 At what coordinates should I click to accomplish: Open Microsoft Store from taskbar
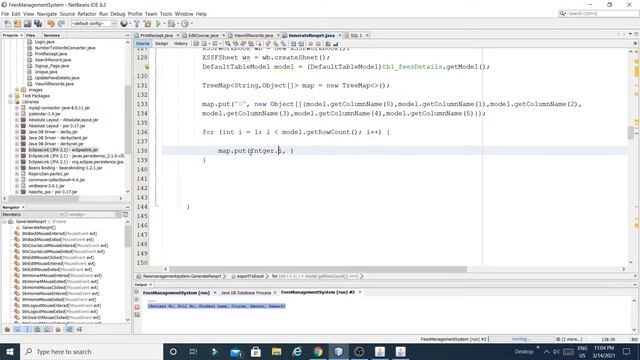[256, 351]
